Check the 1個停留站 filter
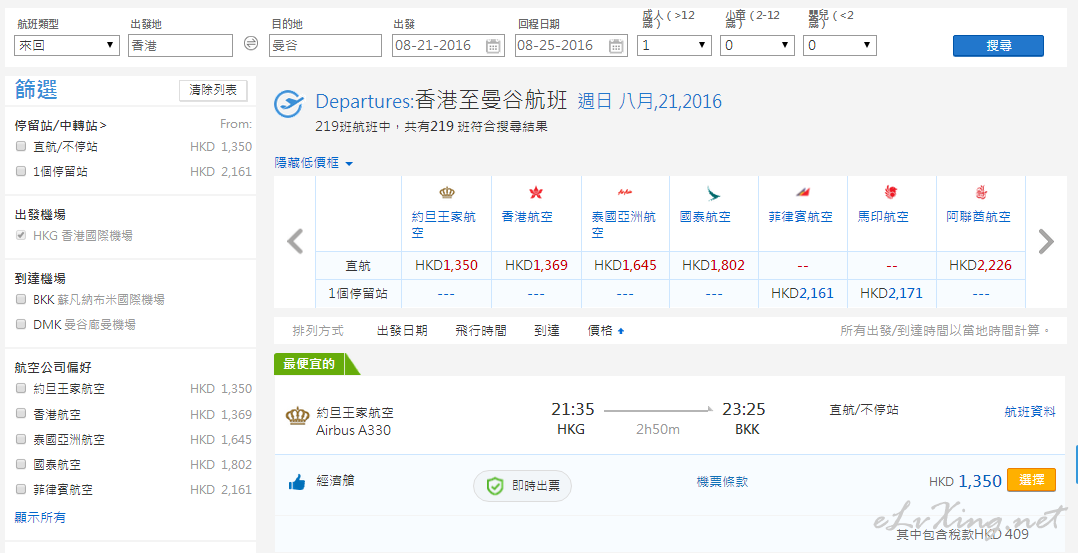 [21, 171]
